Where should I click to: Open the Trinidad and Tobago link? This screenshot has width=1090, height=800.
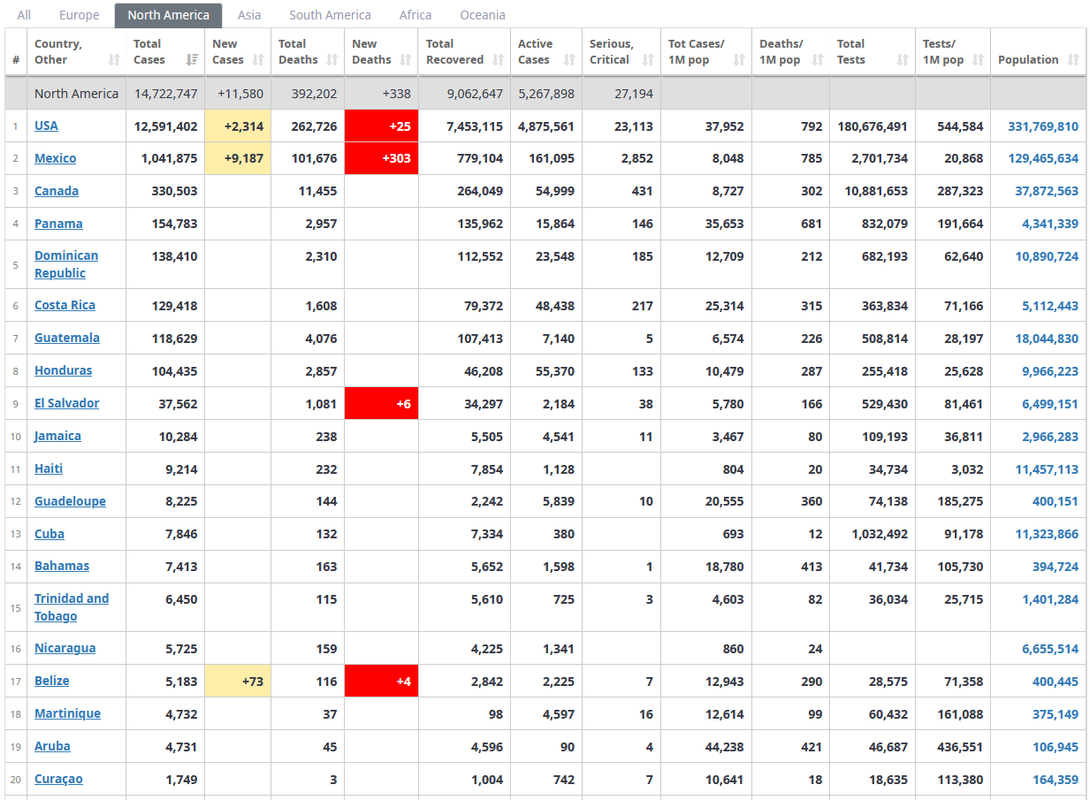click(x=72, y=607)
